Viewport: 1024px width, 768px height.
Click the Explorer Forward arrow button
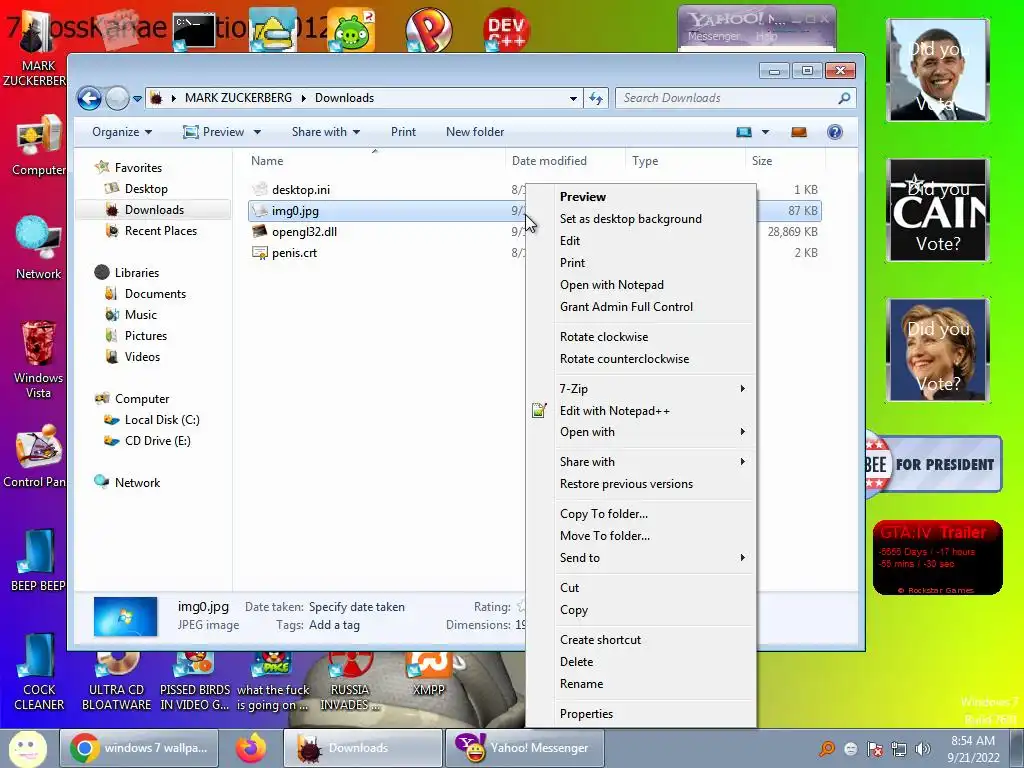118,99
